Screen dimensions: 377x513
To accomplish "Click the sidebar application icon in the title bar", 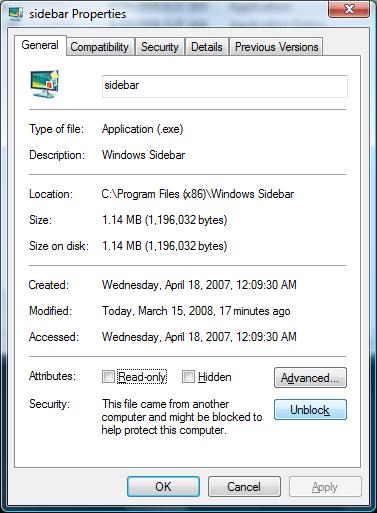I will pos(16,14).
